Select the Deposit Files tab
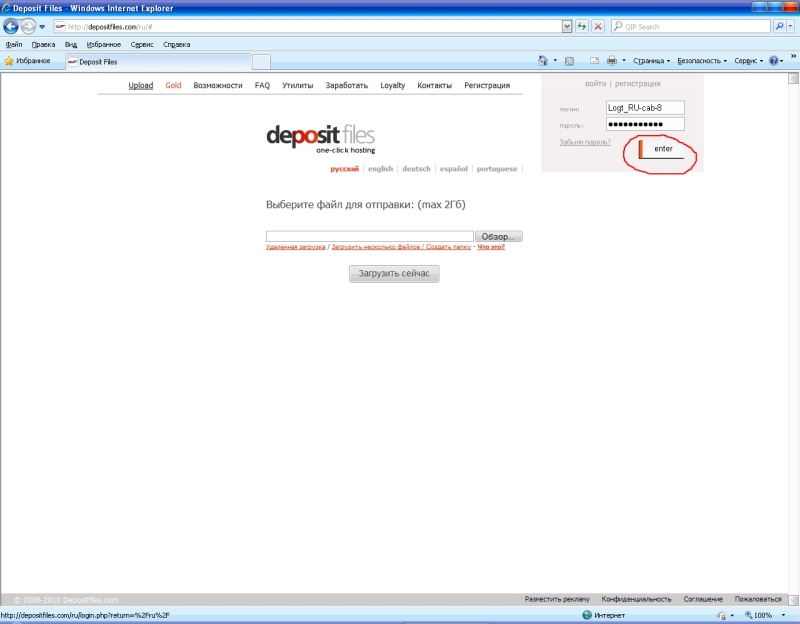 [158, 62]
